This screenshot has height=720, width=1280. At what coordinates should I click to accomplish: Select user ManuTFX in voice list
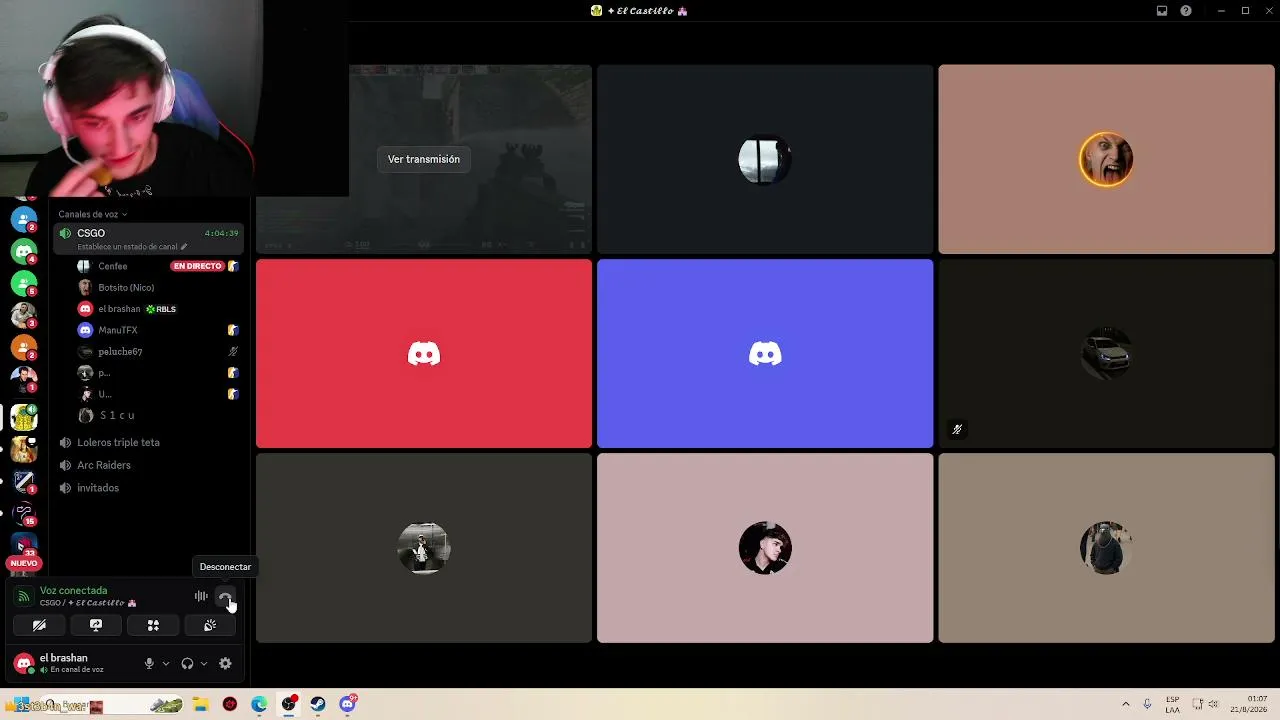tap(117, 330)
